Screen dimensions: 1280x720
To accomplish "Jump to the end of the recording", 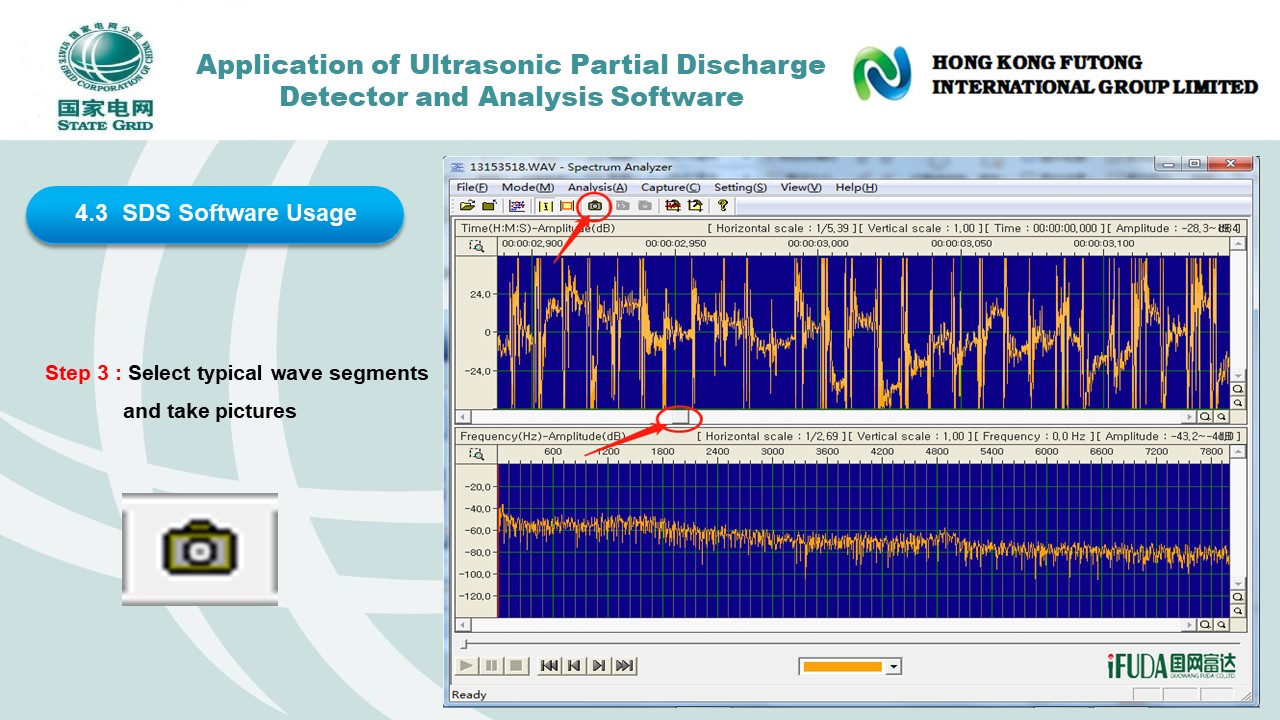I will (624, 665).
